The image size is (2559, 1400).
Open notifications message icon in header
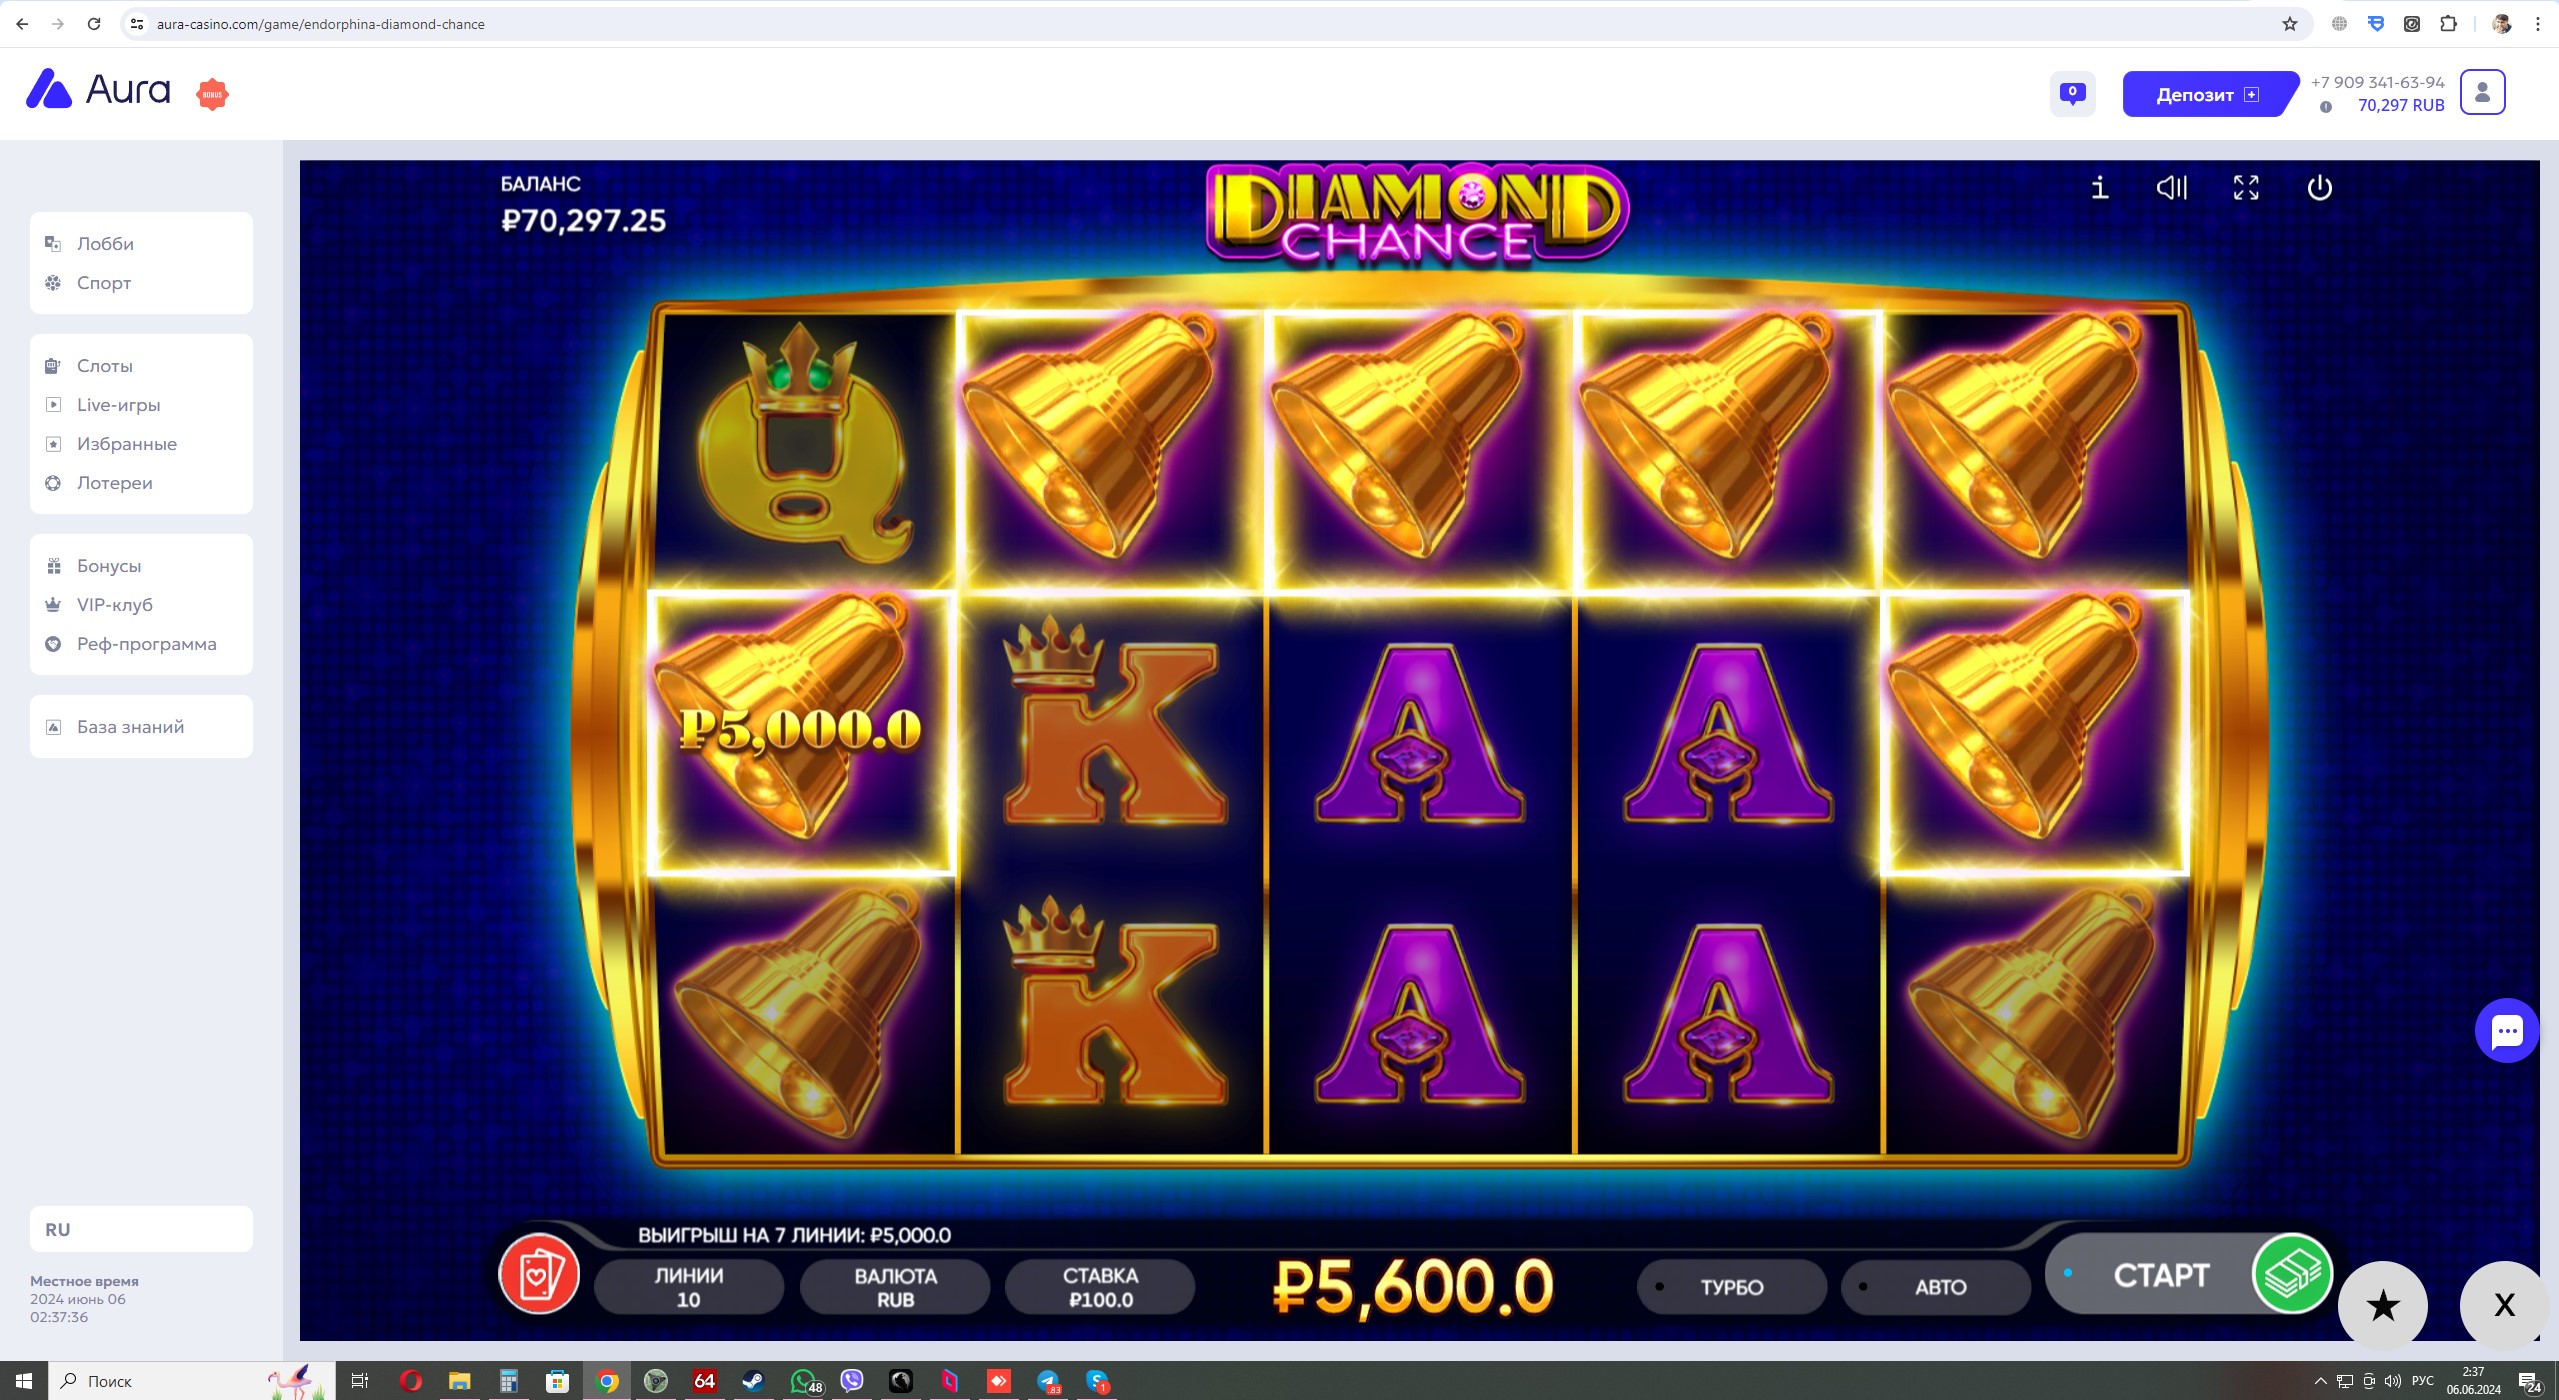click(x=2072, y=94)
